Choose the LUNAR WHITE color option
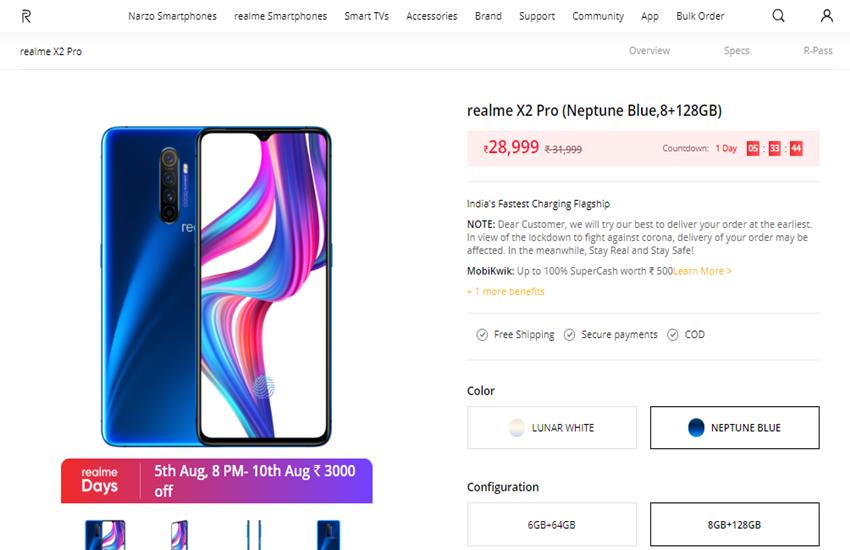The image size is (850, 550). [552, 428]
